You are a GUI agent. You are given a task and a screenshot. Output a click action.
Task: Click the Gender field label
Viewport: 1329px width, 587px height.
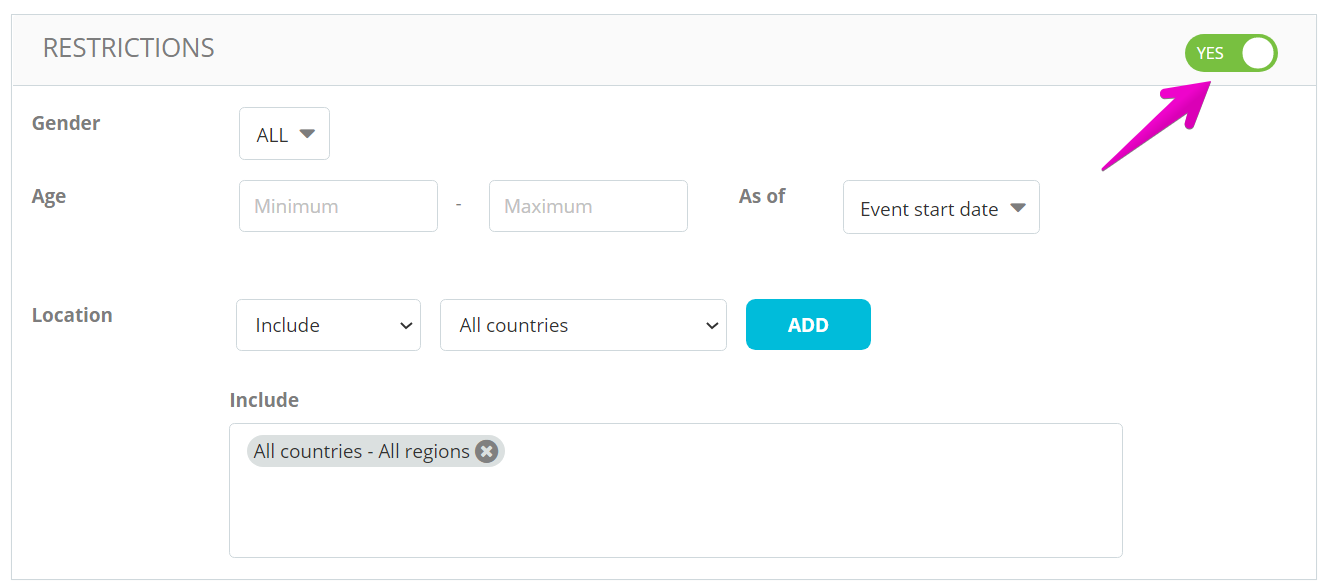[x=66, y=123]
